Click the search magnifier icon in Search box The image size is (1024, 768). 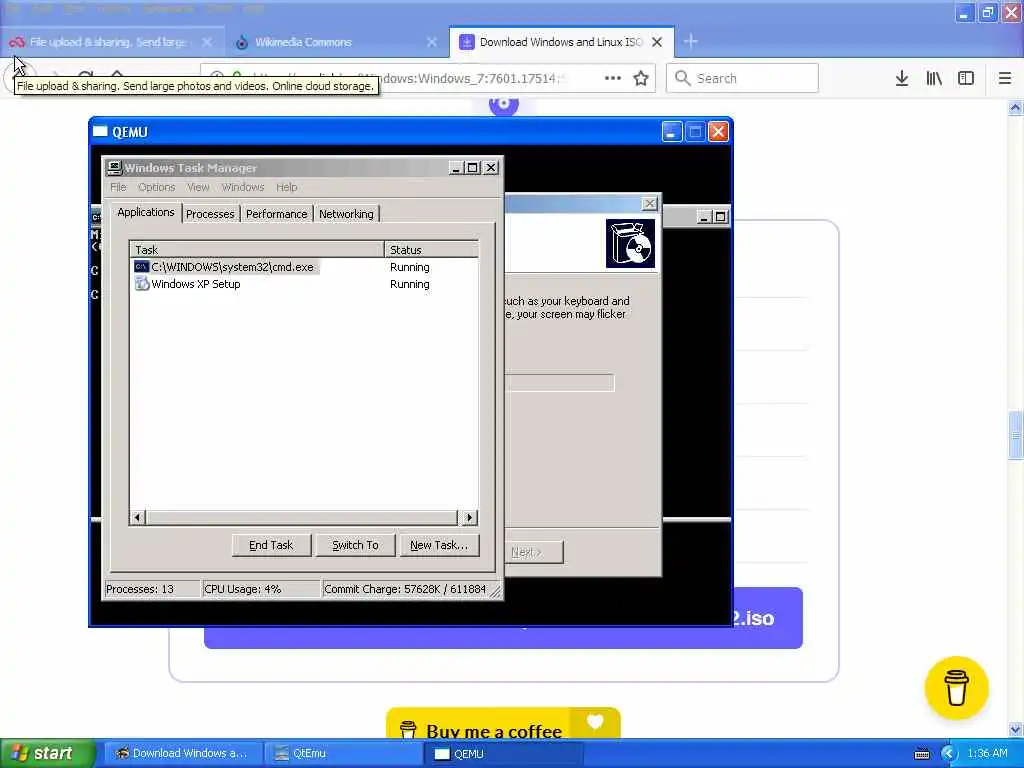click(x=682, y=78)
